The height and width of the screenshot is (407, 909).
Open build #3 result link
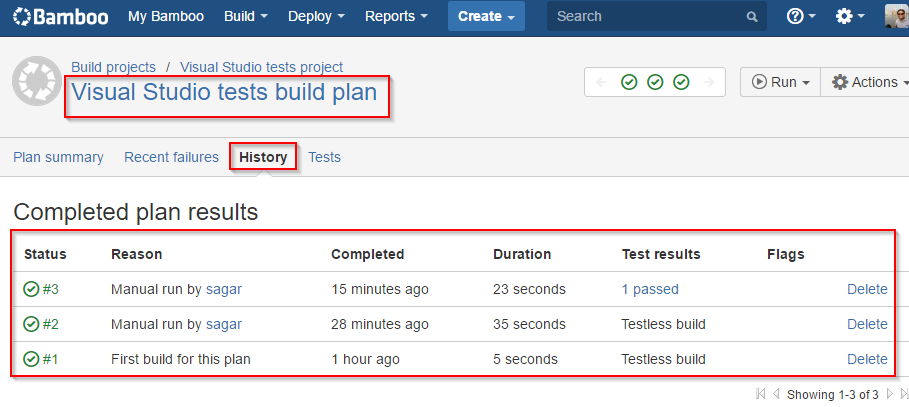tap(50, 289)
